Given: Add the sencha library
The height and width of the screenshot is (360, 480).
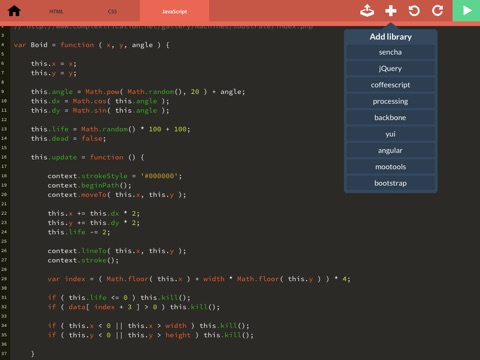Looking at the screenshot, I should pos(390,52).
